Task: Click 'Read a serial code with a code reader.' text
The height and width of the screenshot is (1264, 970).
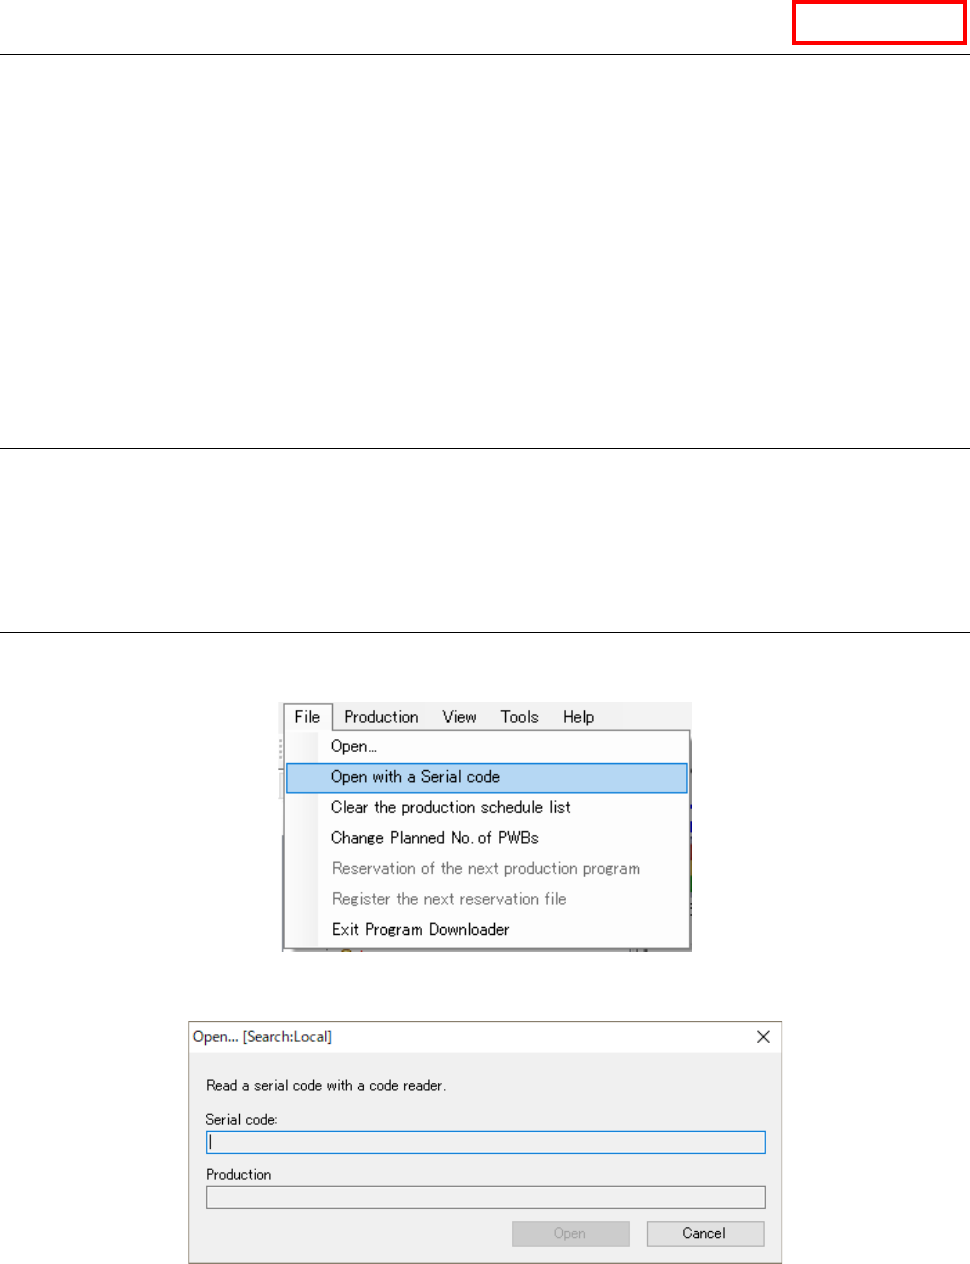Action: tap(326, 1086)
